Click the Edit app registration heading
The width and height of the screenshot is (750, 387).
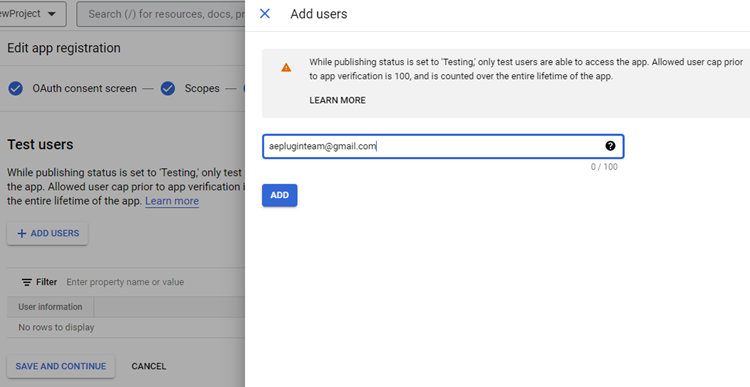click(64, 48)
